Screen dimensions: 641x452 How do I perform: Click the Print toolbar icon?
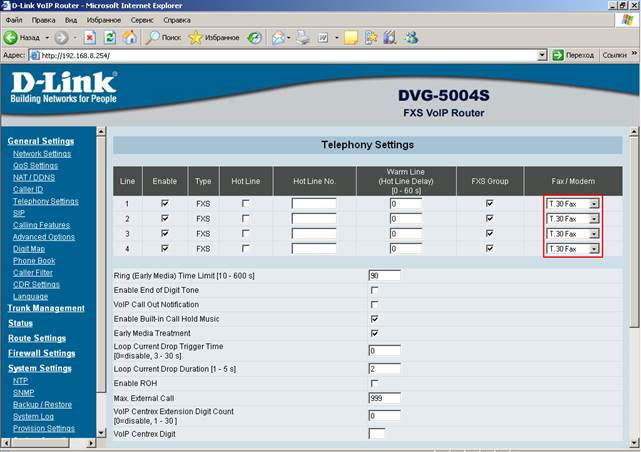[301, 37]
